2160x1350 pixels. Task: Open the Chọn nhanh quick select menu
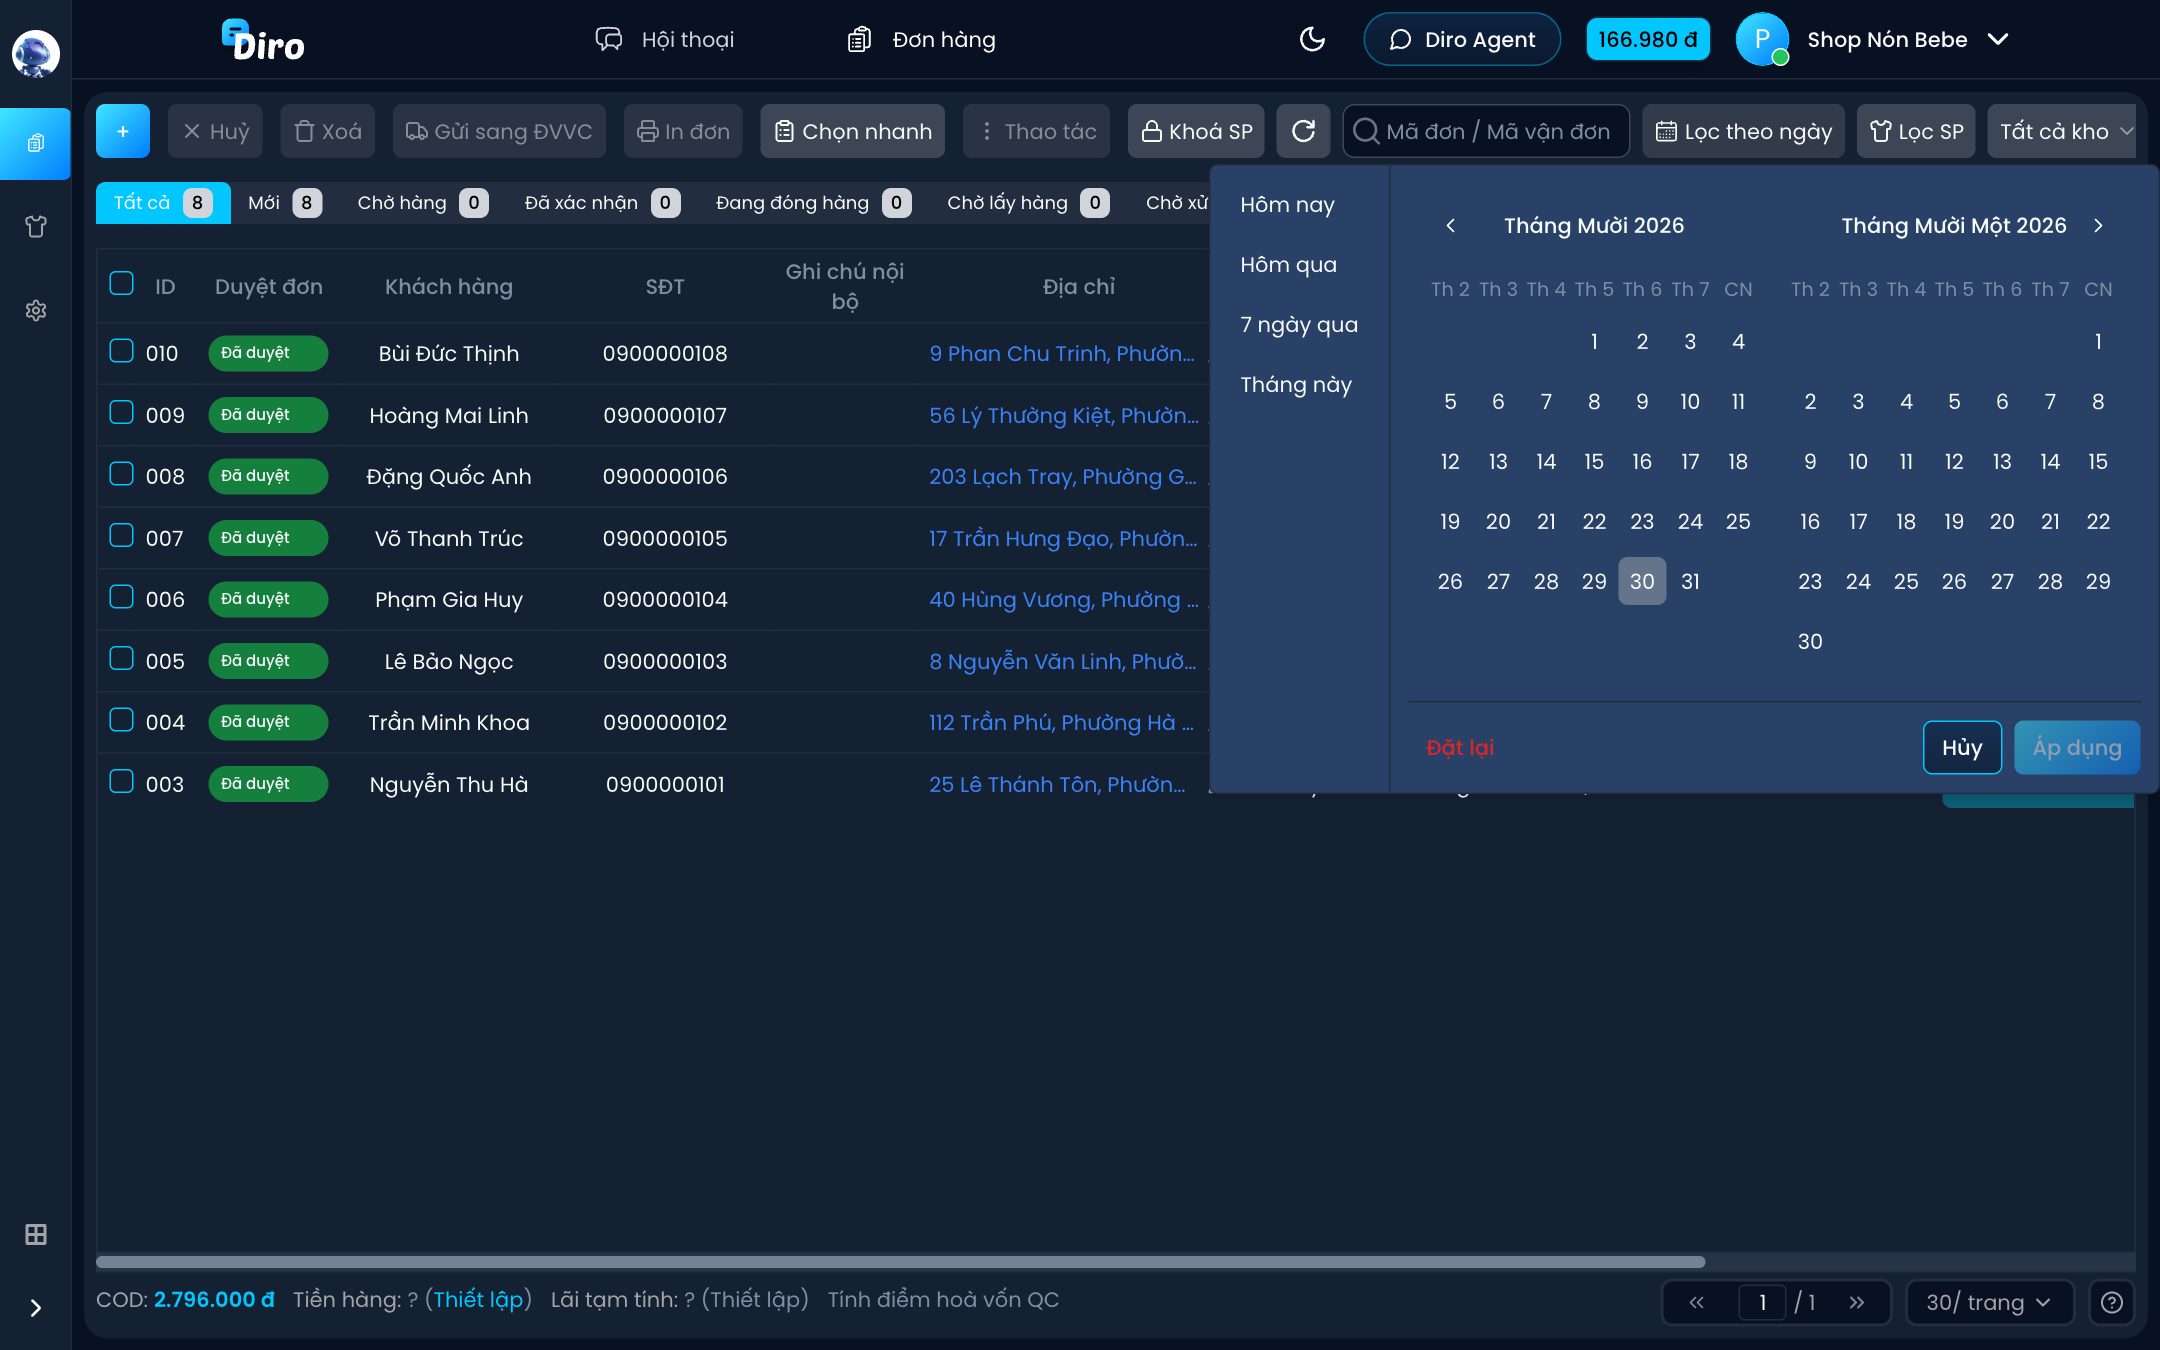(853, 131)
